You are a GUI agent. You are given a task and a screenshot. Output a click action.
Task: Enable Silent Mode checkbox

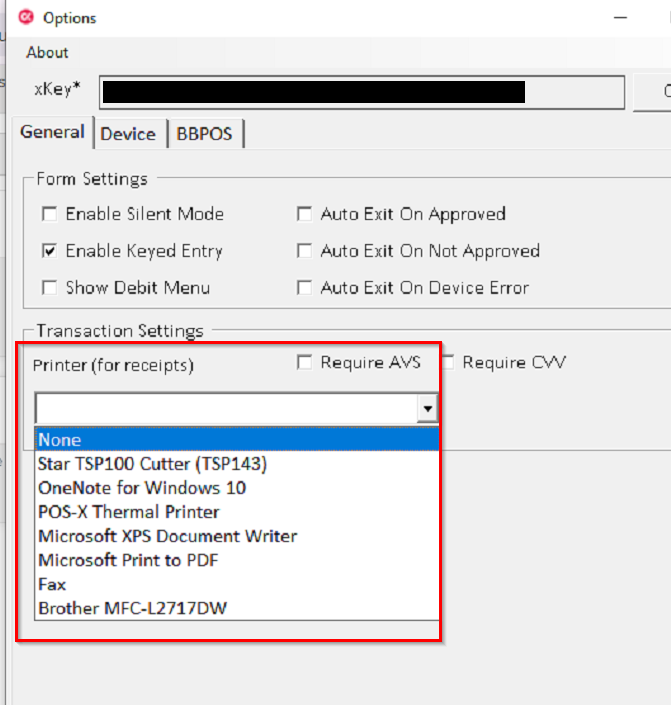click(x=49, y=214)
